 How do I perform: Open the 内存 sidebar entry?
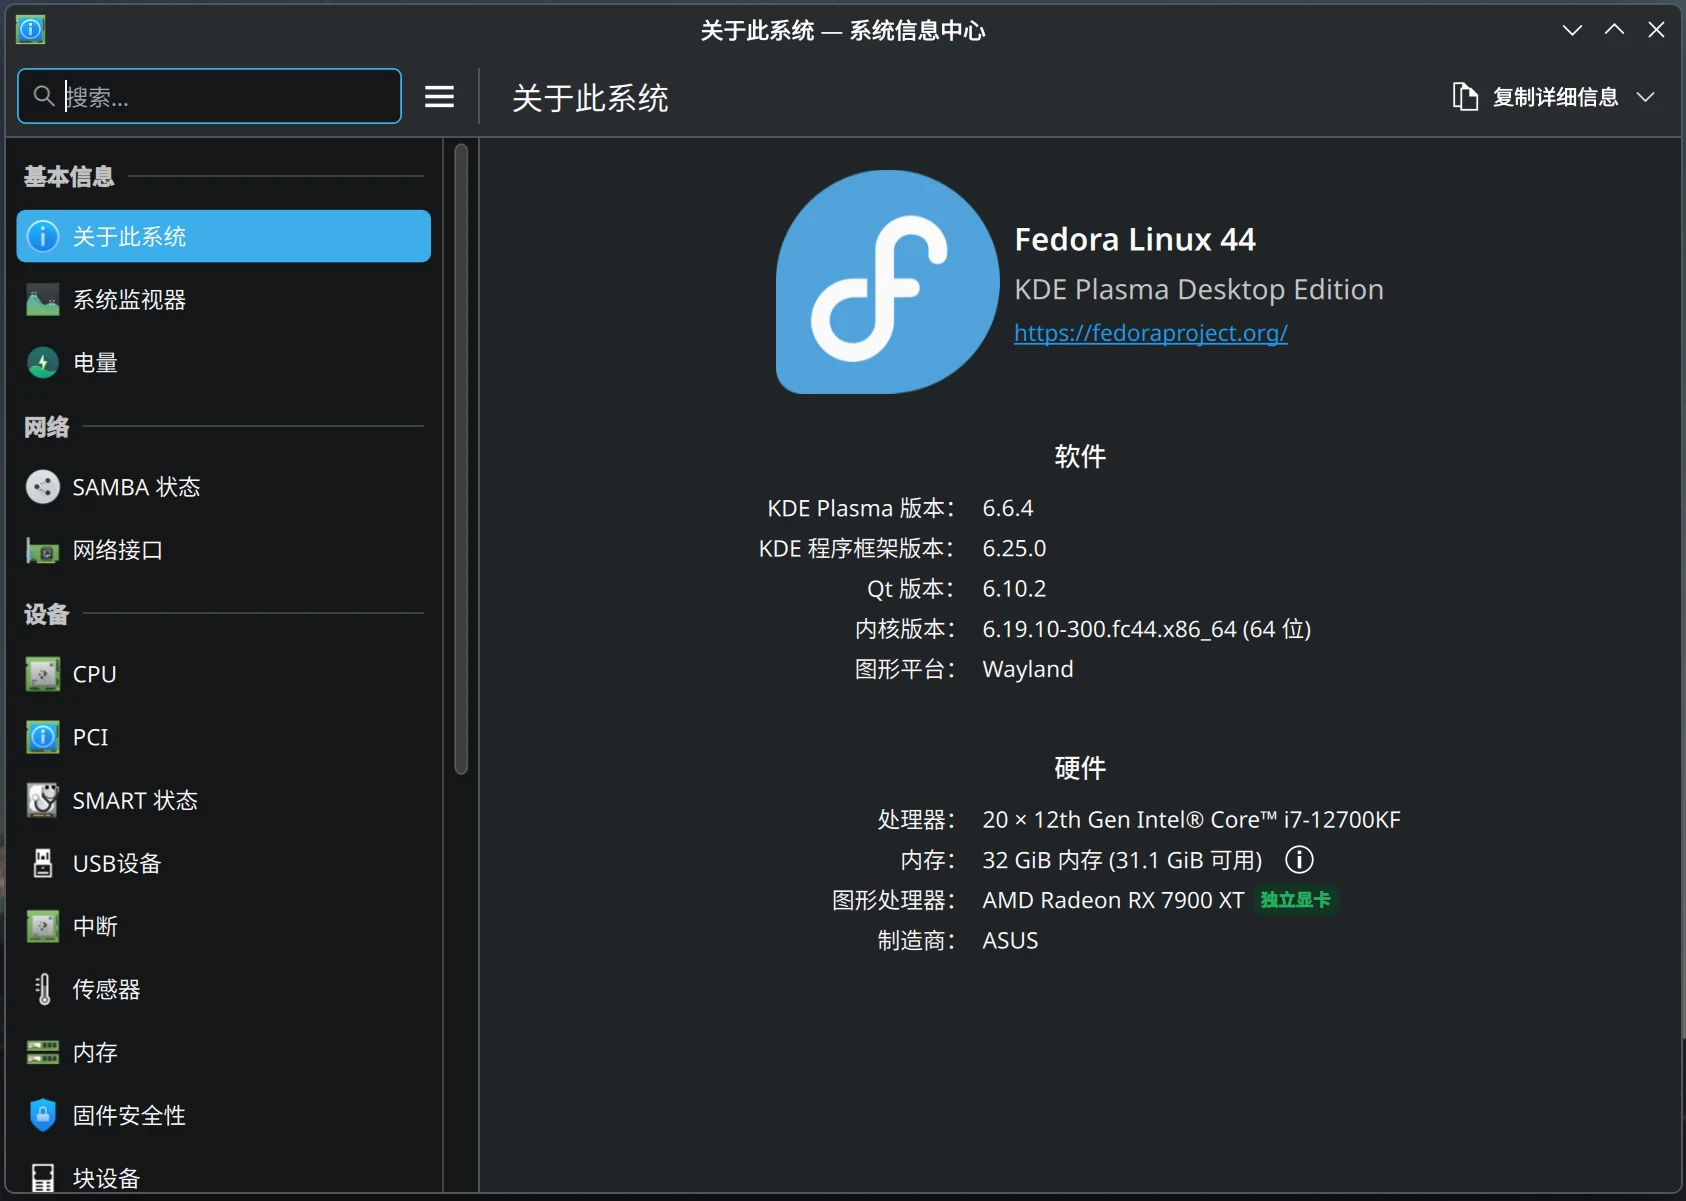(223, 1052)
